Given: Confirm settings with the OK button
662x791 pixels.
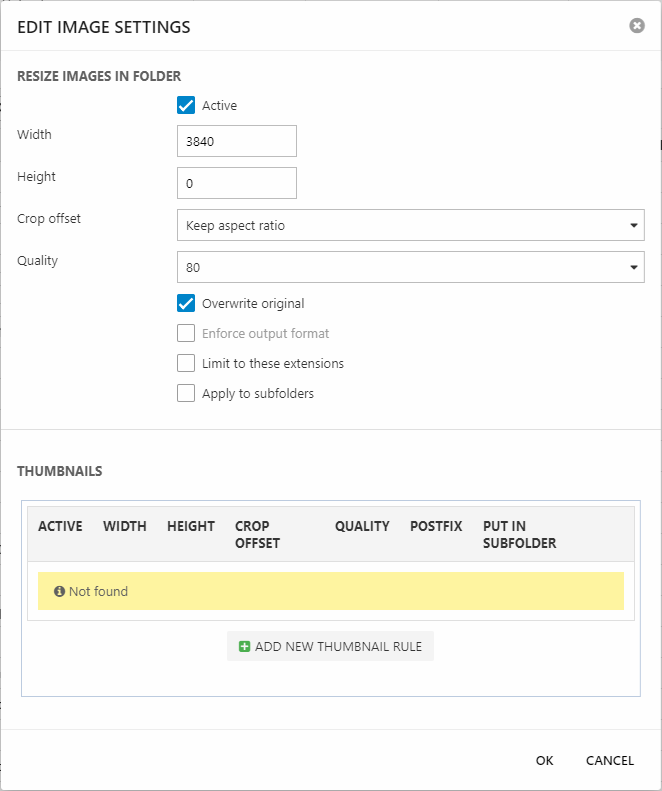Looking at the screenshot, I should [x=544, y=760].
